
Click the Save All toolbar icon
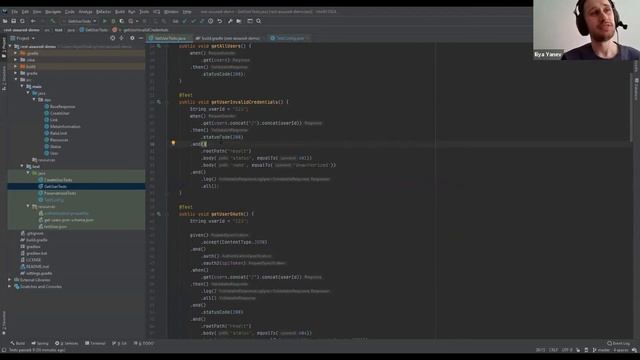(x=13, y=21)
